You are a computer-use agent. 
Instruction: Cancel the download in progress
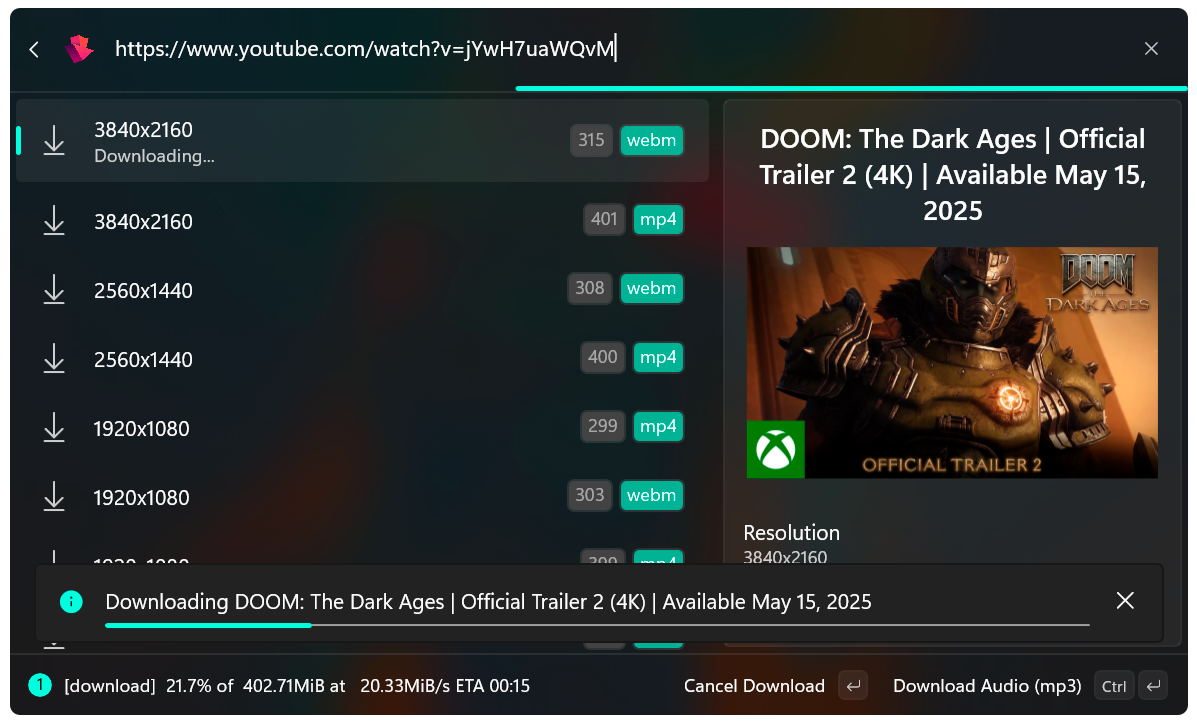[x=754, y=686]
